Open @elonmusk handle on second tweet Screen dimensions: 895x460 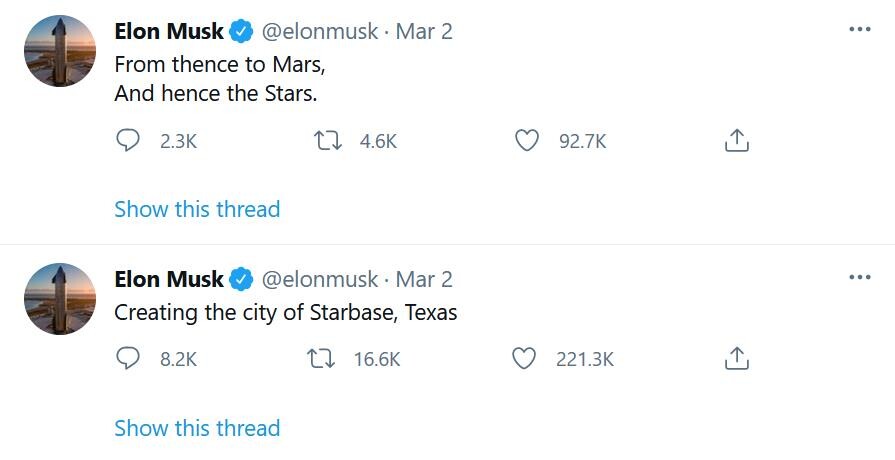click(x=320, y=279)
